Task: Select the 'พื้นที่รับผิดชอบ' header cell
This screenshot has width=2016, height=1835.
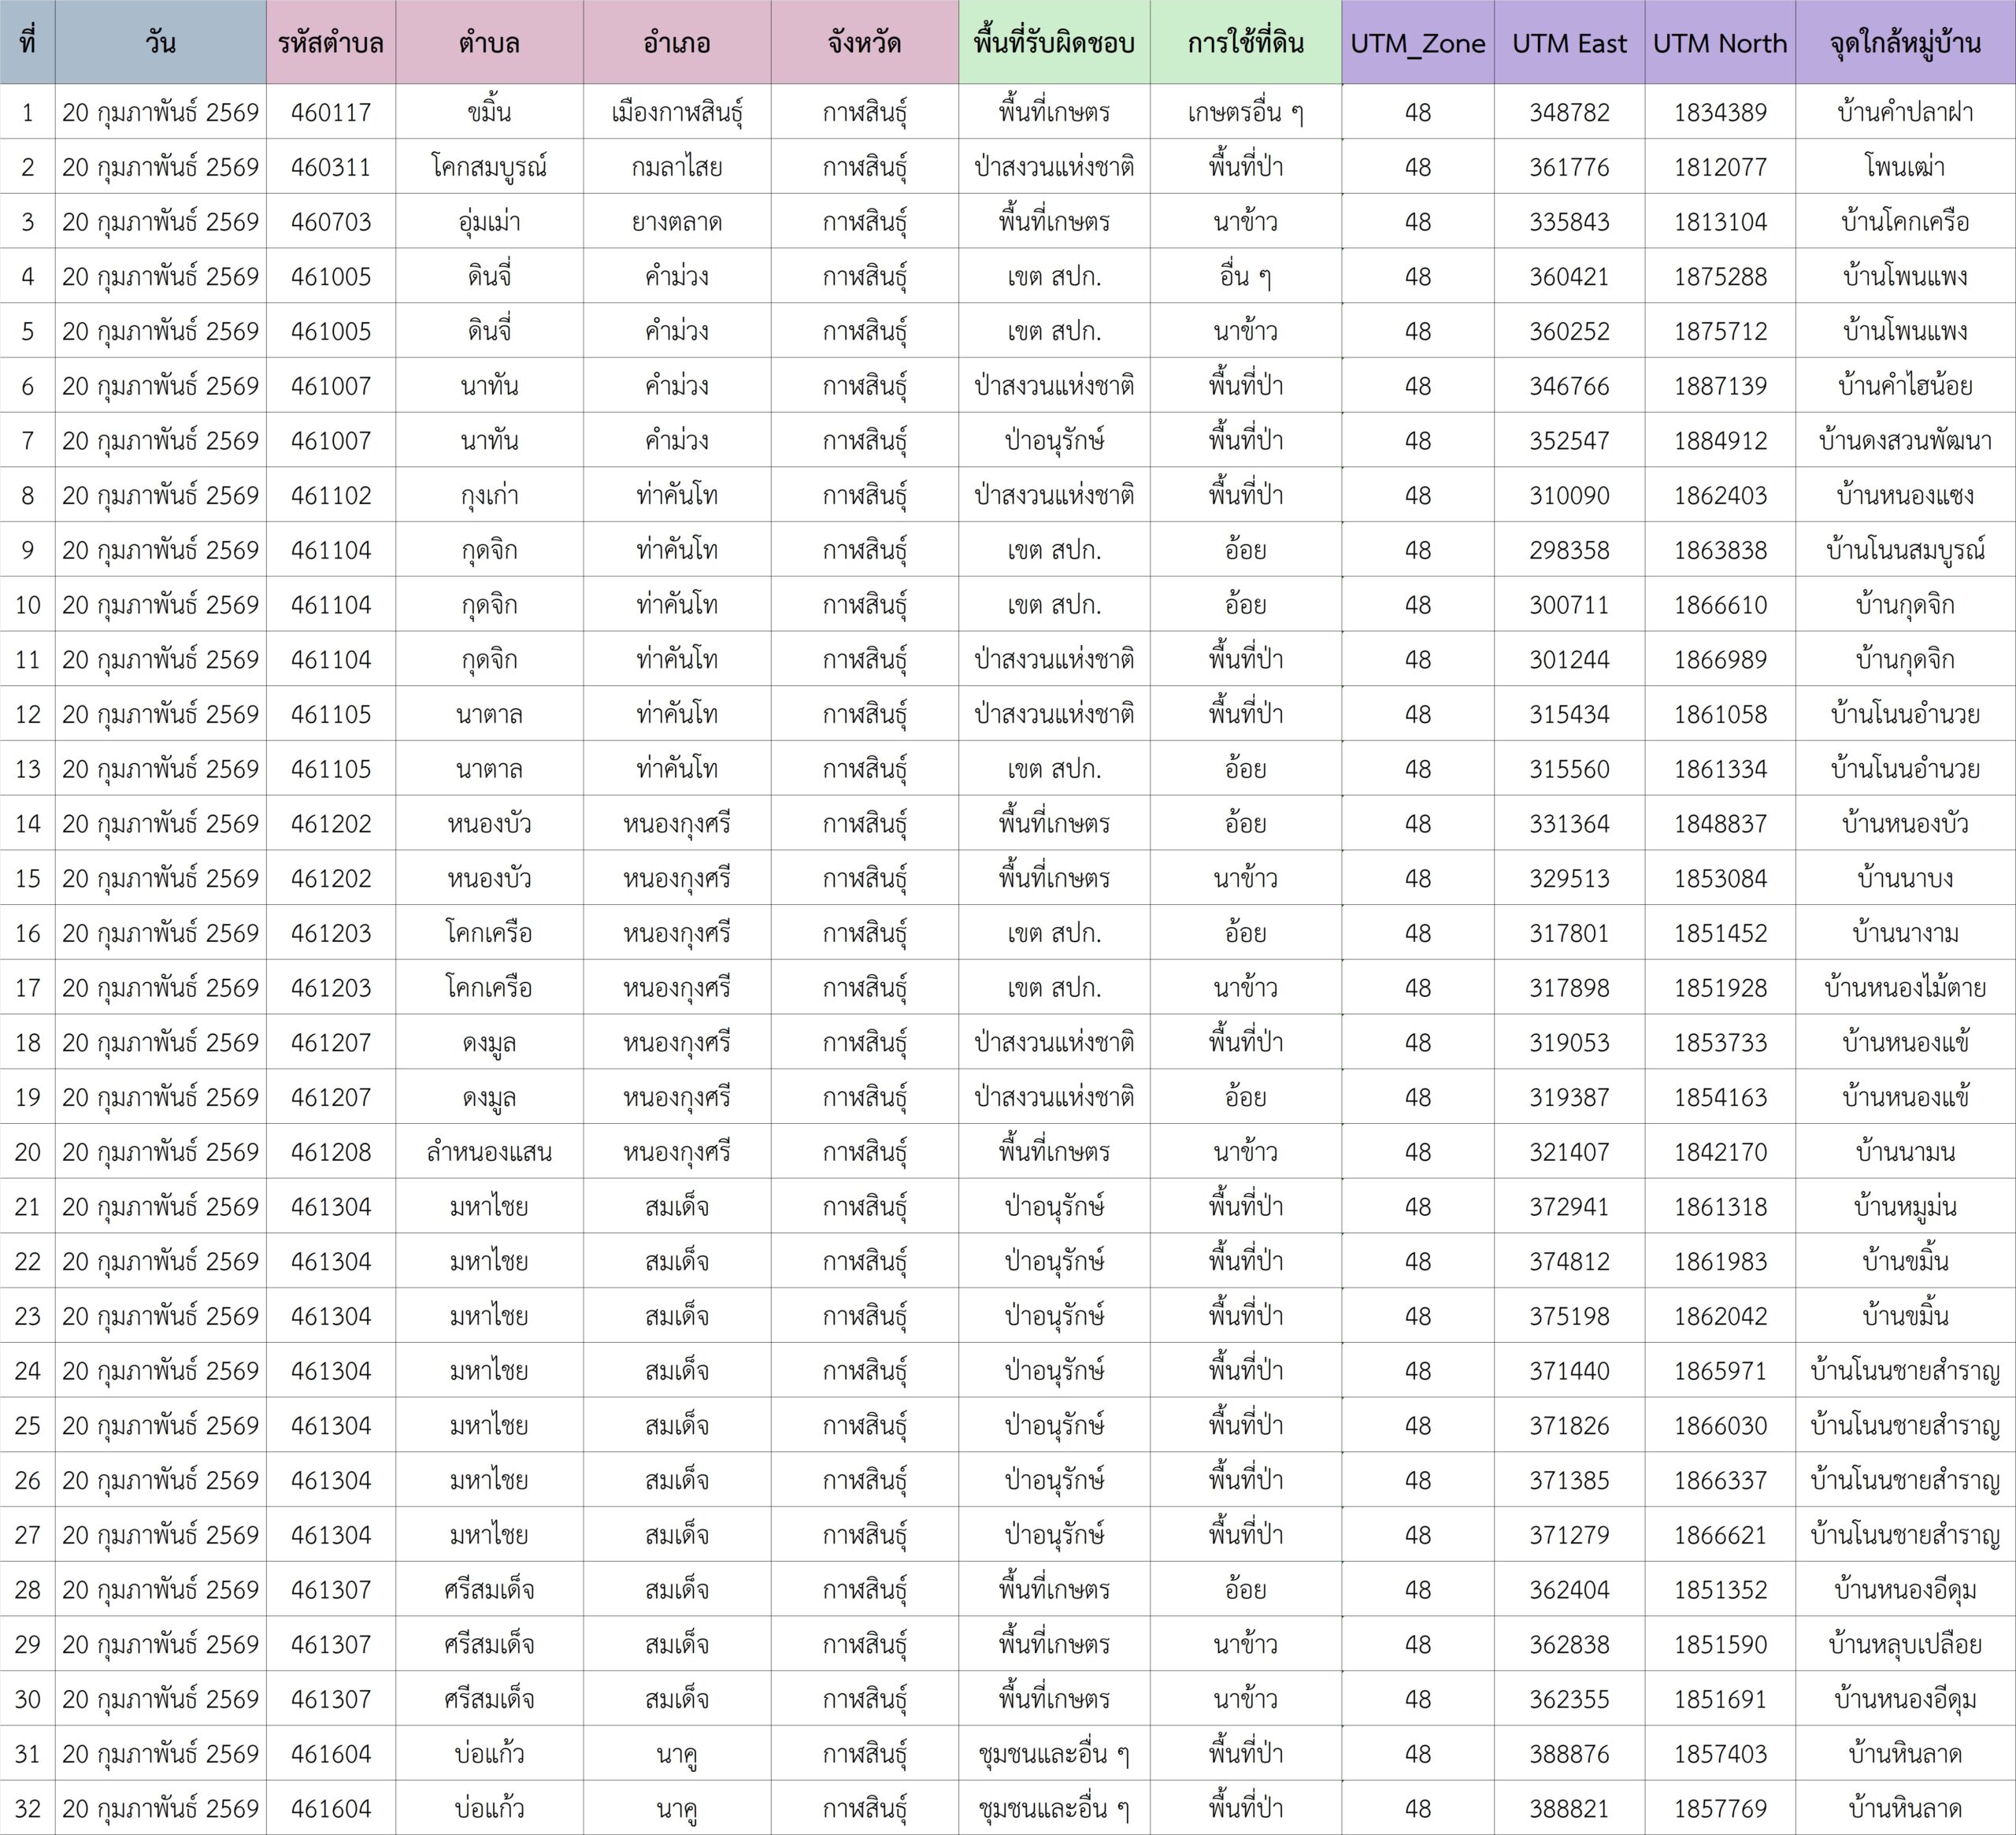Action: 1054,43
